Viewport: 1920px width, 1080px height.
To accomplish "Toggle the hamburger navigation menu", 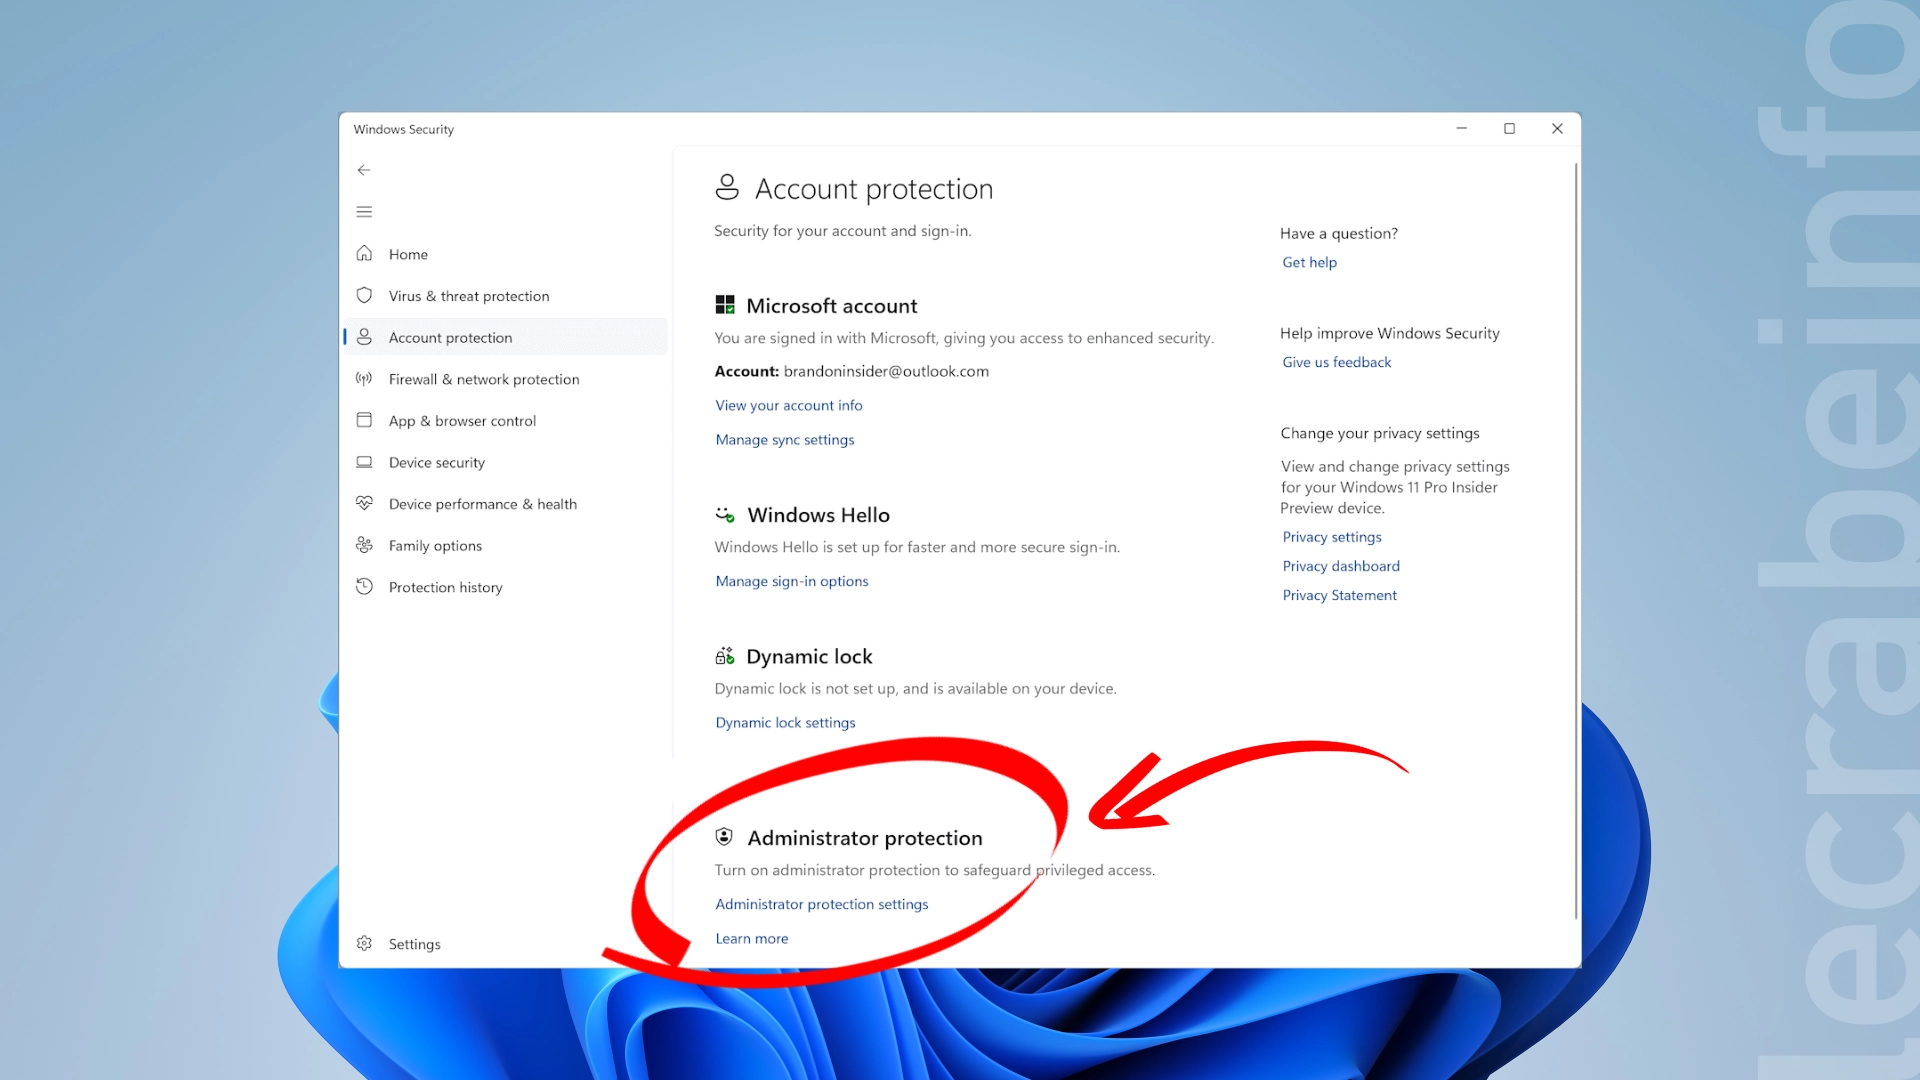I will [x=364, y=212].
